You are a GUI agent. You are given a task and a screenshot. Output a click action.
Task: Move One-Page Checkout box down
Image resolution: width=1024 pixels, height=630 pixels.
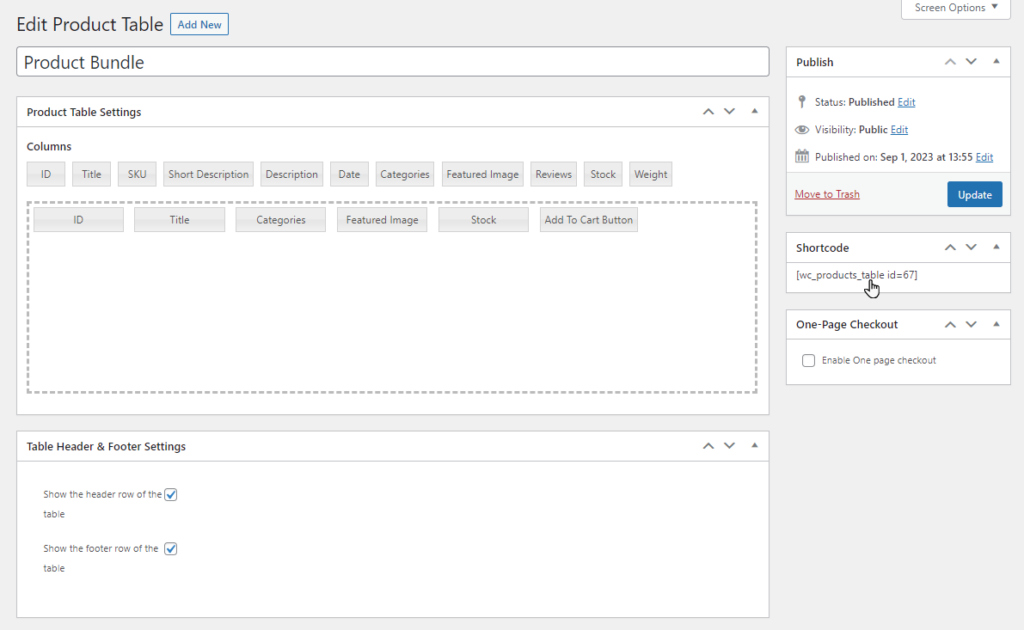971,324
